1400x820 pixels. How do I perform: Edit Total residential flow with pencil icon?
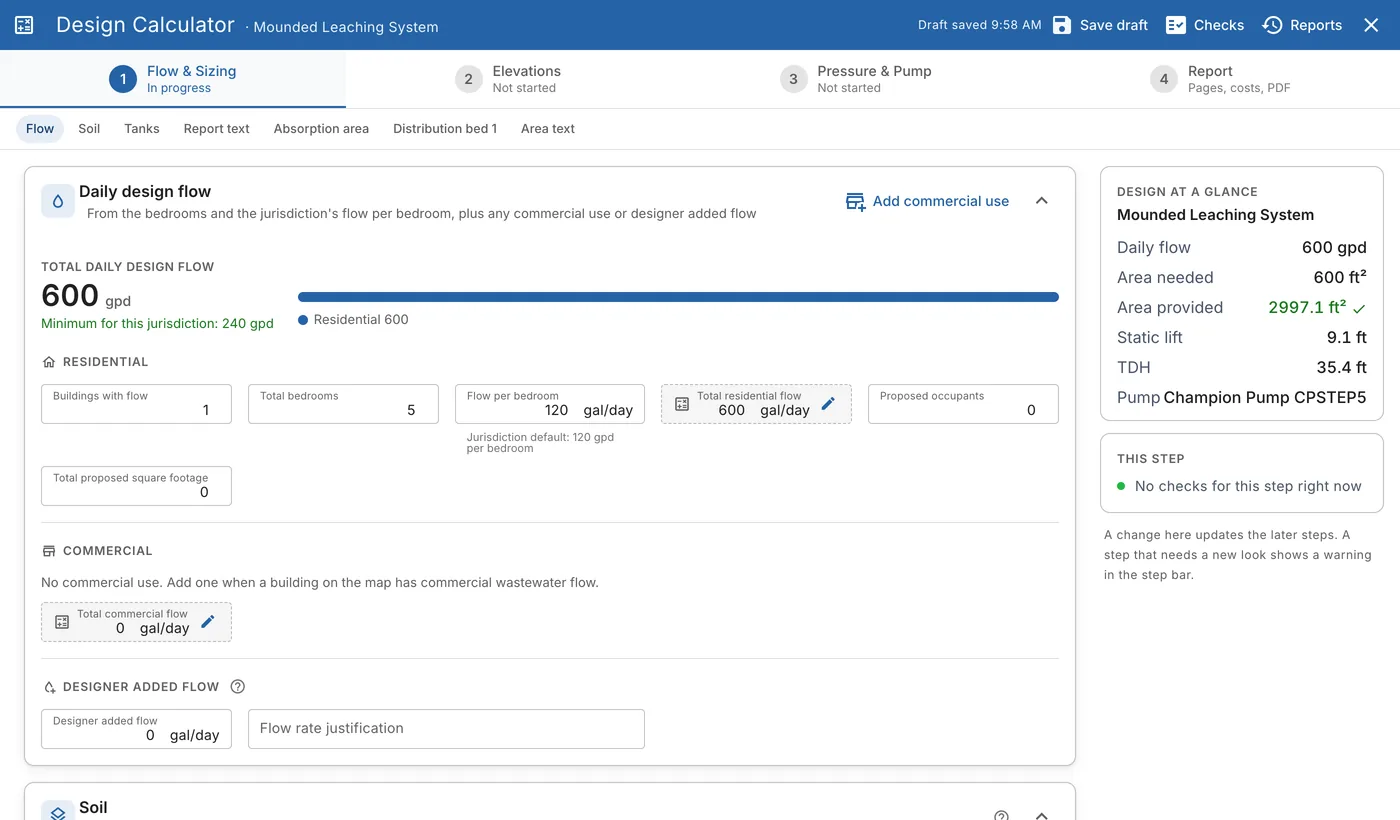point(828,404)
